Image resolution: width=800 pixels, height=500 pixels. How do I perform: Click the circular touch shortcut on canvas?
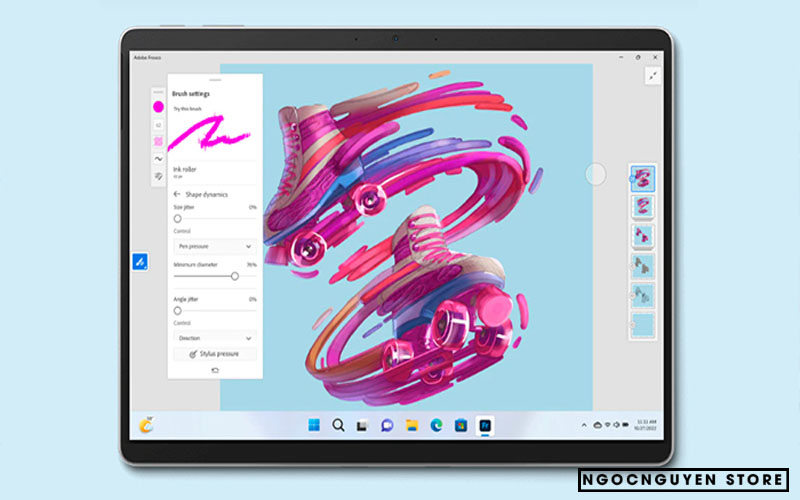click(596, 174)
